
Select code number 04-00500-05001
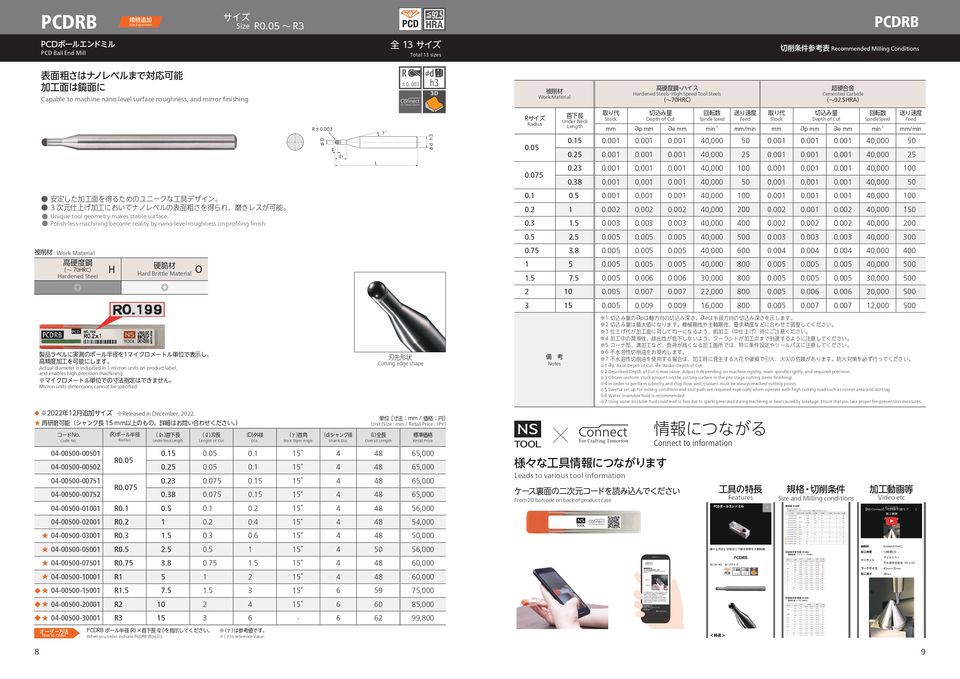[75, 550]
